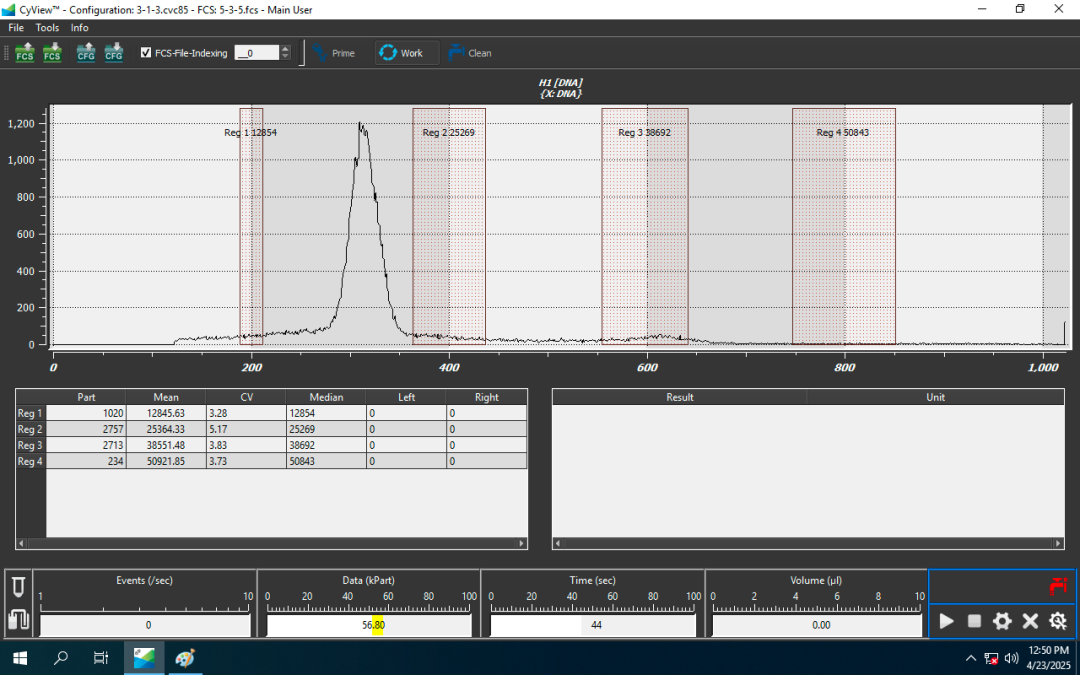Stop acquisition with the stop button
Viewport: 1080px width, 675px height.
pyautogui.click(x=974, y=621)
